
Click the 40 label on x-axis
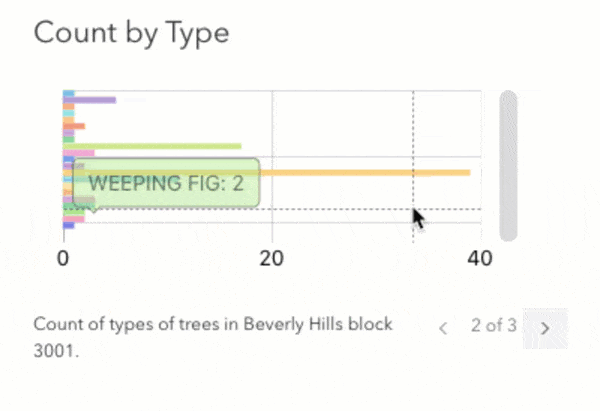(480, 258)
